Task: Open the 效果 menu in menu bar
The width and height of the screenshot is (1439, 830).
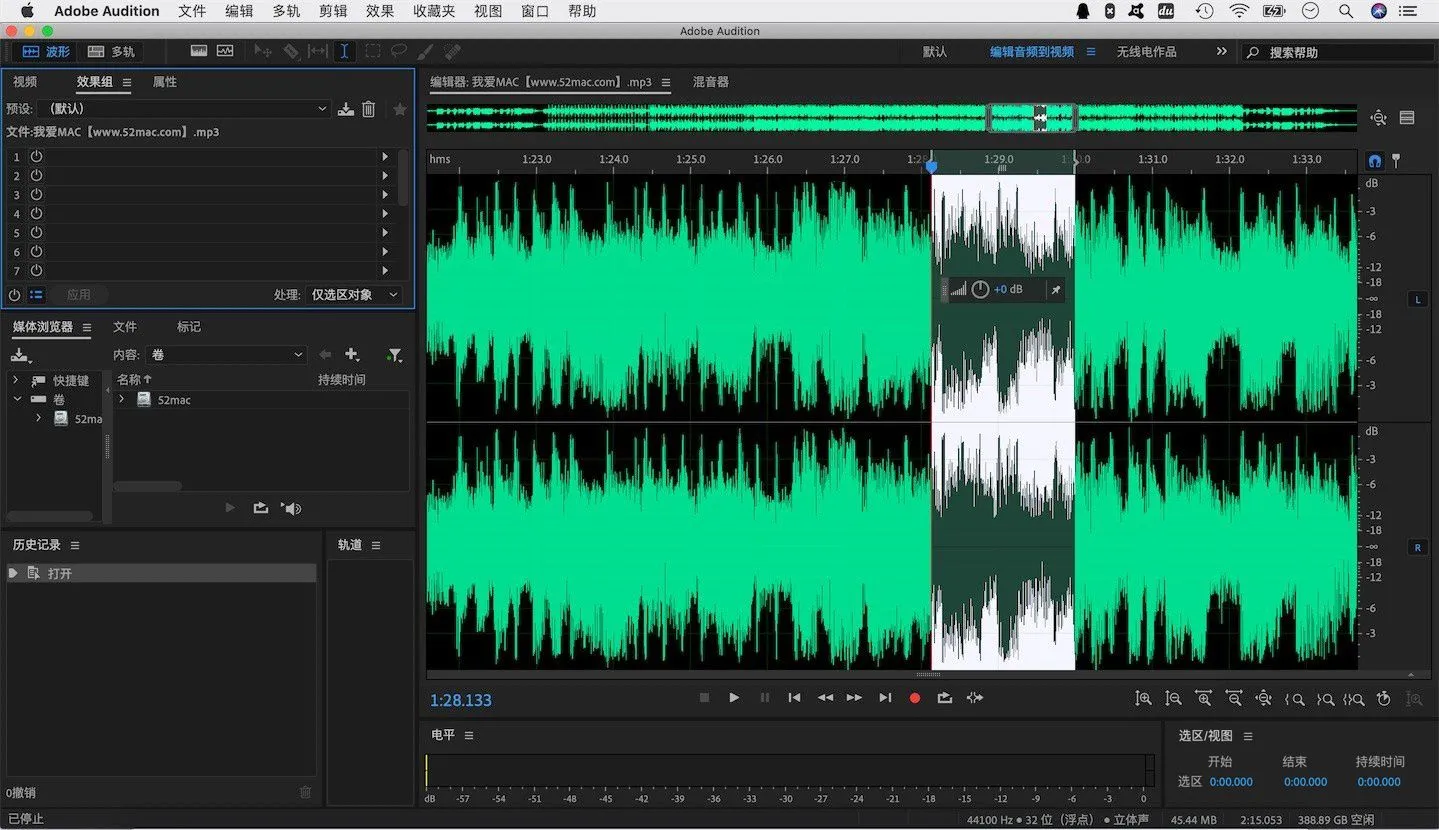Action: (380, 11)
